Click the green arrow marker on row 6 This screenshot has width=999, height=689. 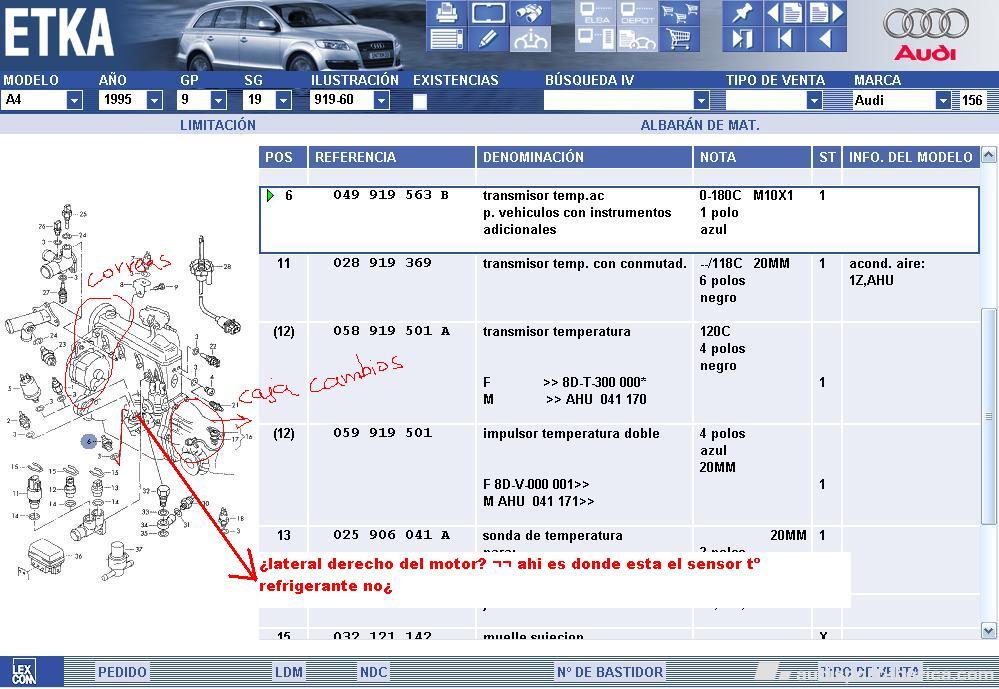pyautogui.click(x=271, y=196)
